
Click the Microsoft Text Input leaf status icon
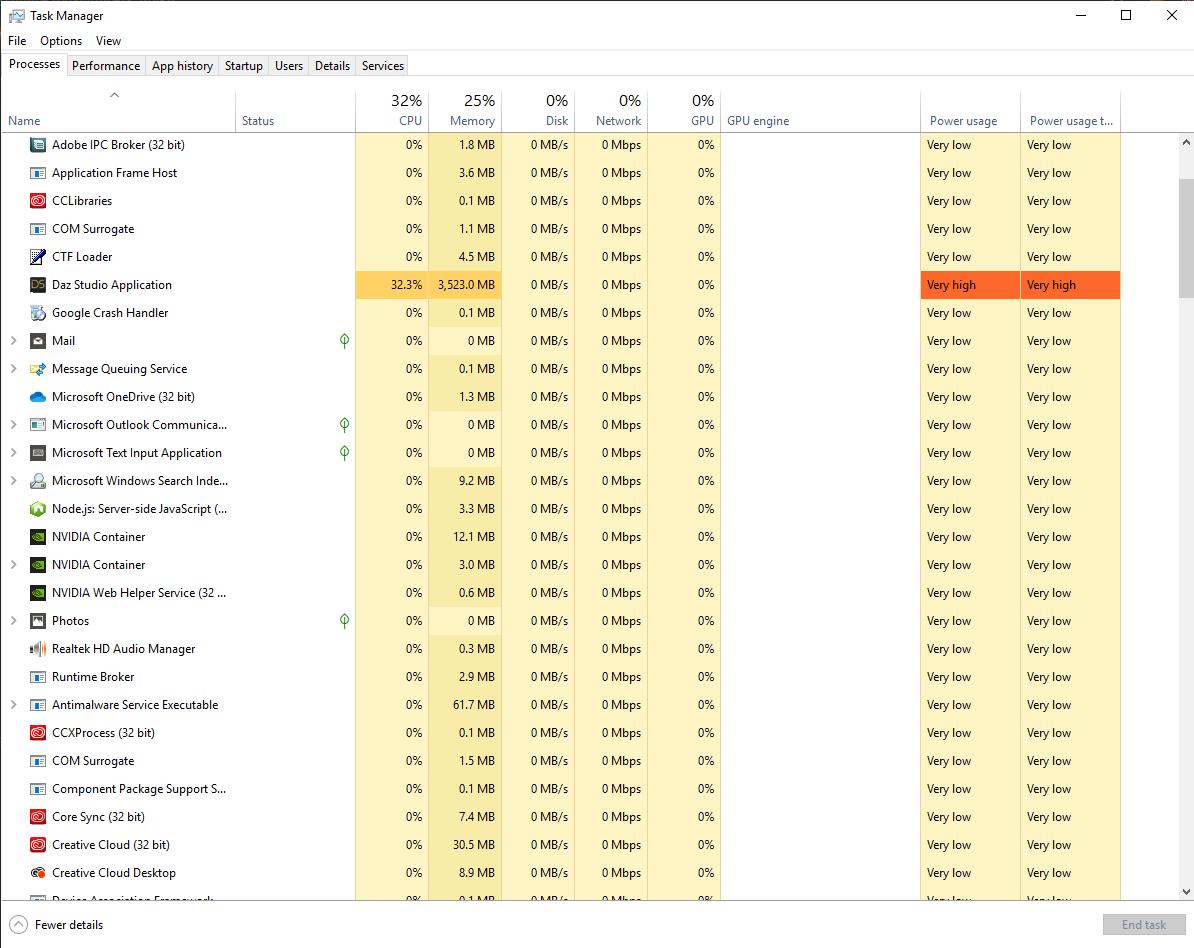[344, 453]
